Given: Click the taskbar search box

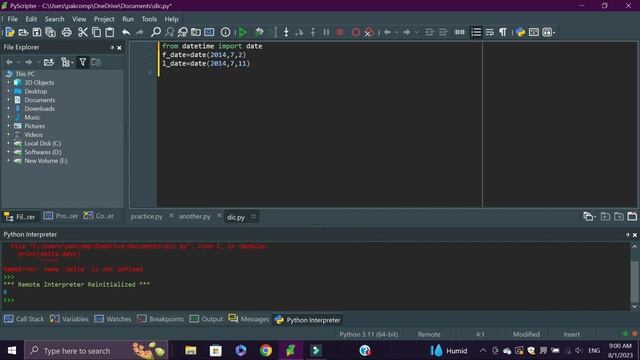Looking at the screenshot, I should pyautogui.click(x=96, y=350).
